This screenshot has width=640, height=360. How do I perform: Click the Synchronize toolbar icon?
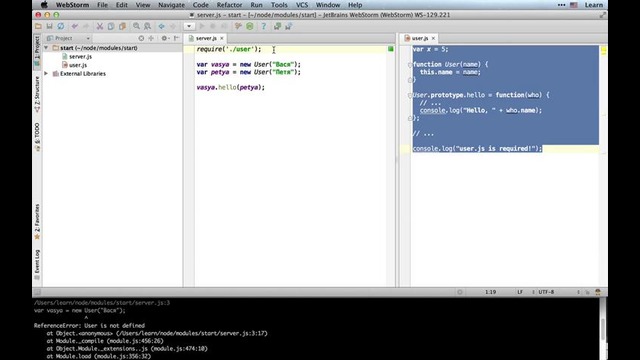tap(60, 26)
